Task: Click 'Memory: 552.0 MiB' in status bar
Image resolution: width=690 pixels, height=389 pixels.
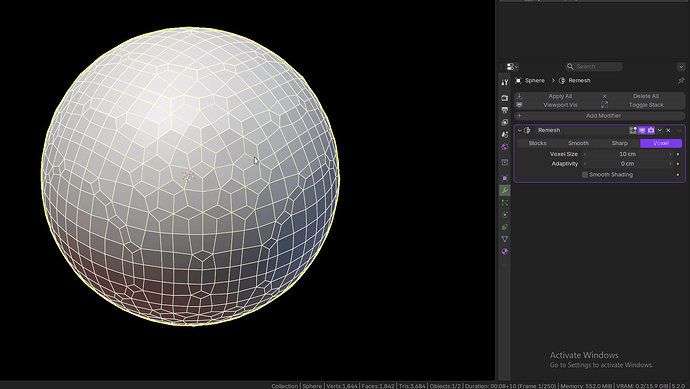Action: (x=586, y=386)
